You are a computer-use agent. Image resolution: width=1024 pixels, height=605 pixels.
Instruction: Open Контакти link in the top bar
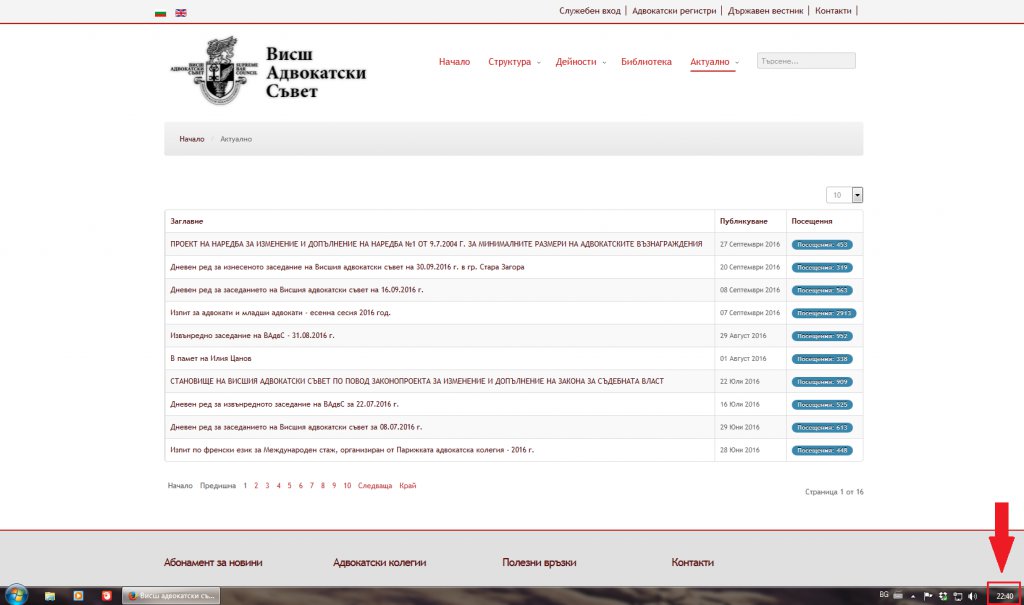pyautogui.click(x=833, y=10)
